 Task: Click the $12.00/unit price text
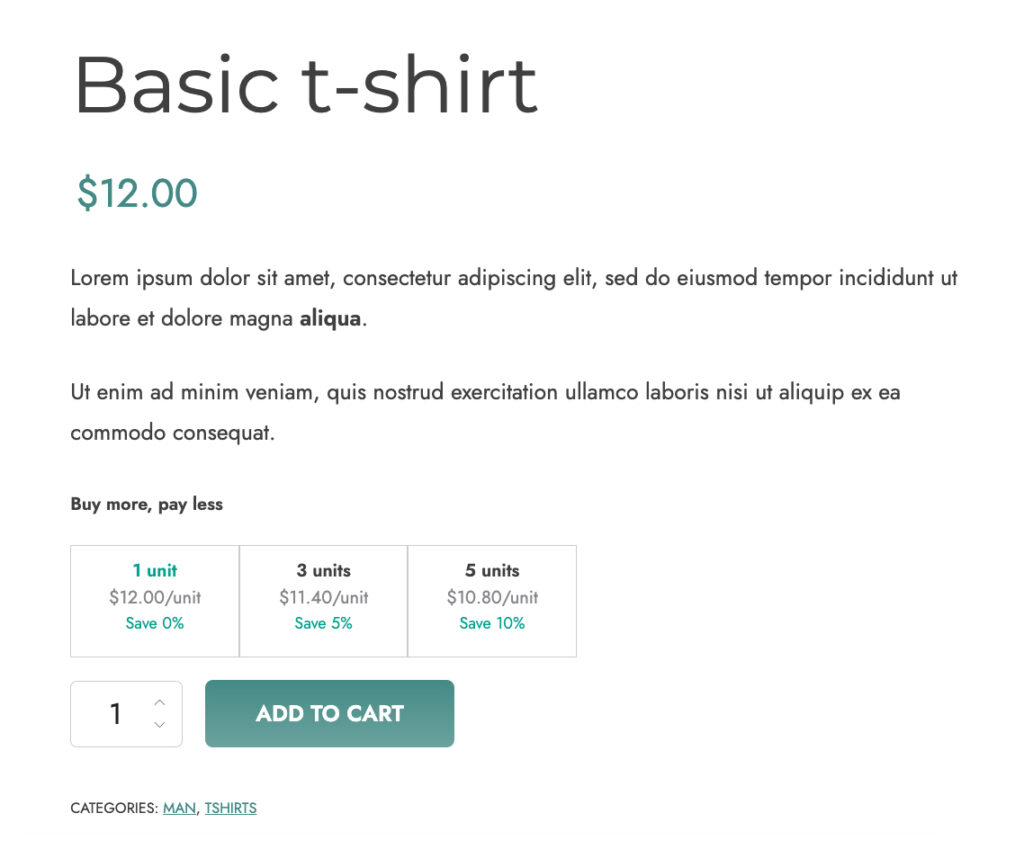[155, 597]
